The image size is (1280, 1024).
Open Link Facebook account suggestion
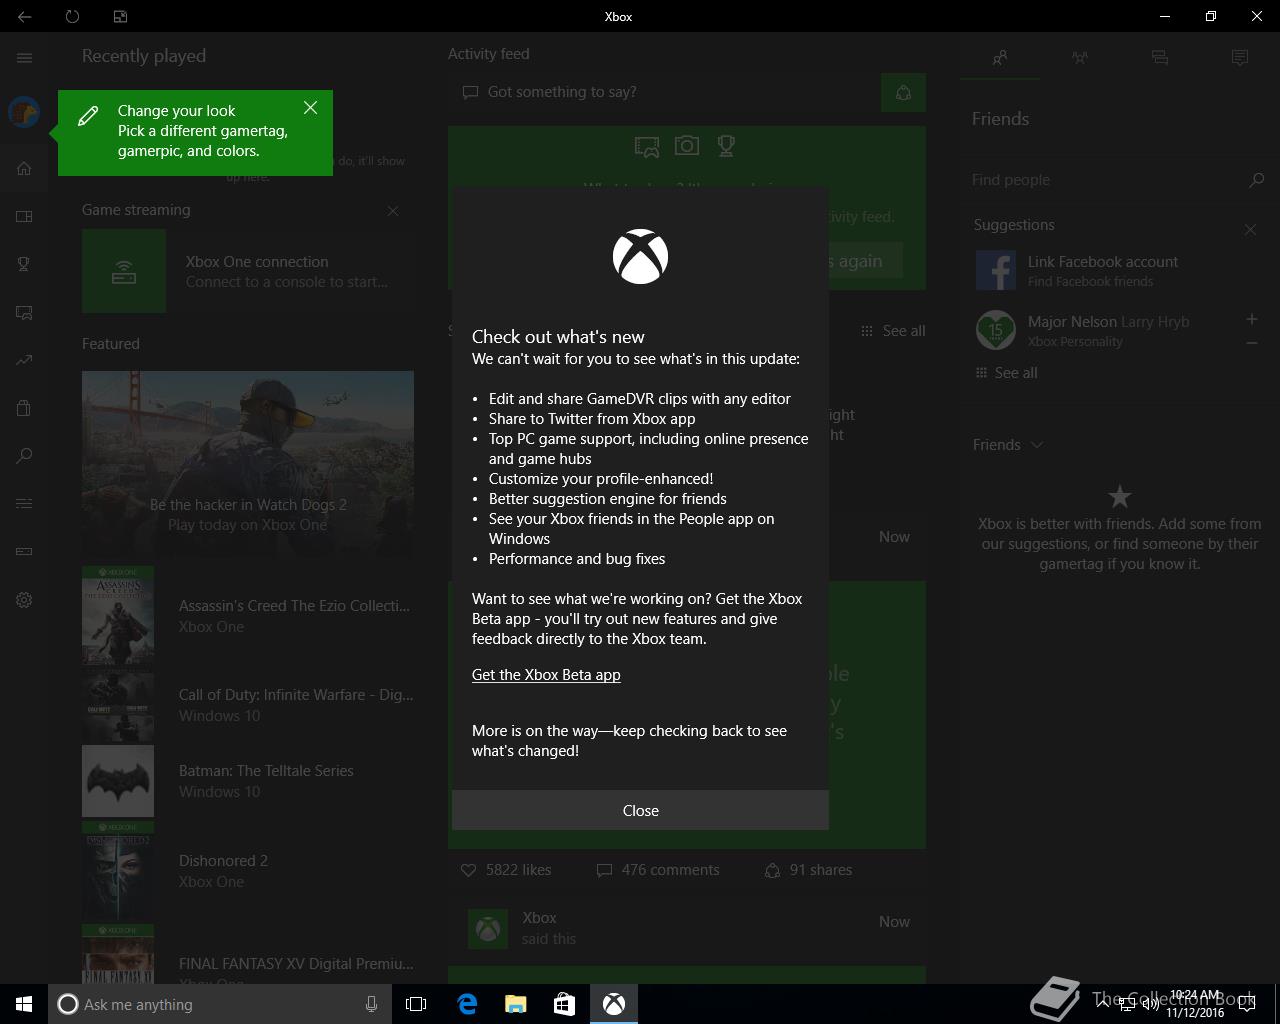pos(1118,270)
